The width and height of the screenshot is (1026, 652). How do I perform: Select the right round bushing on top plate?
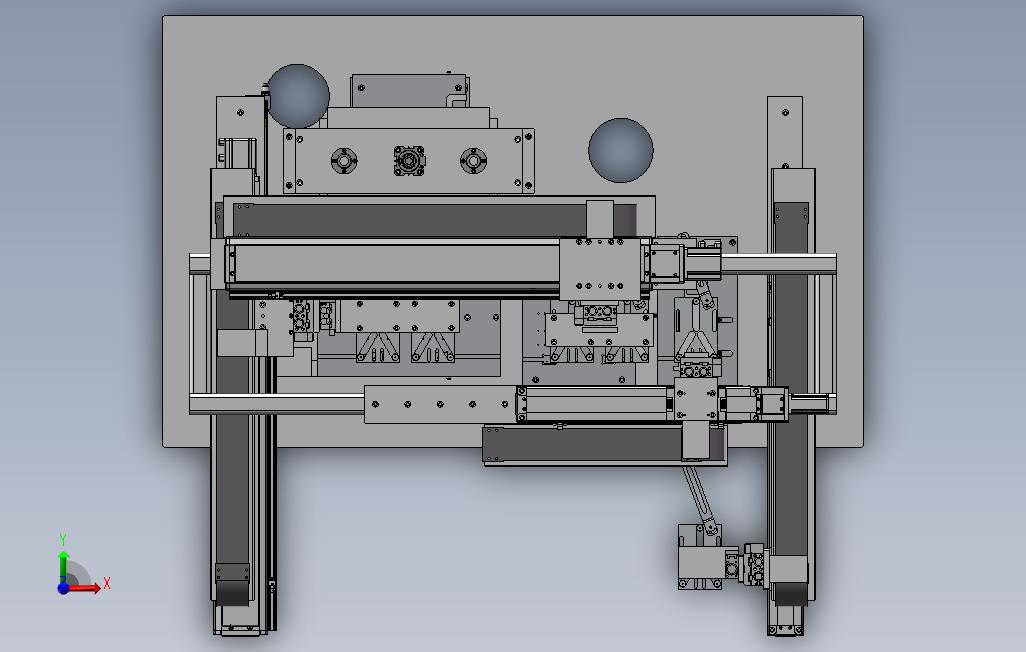coord(473,161)
